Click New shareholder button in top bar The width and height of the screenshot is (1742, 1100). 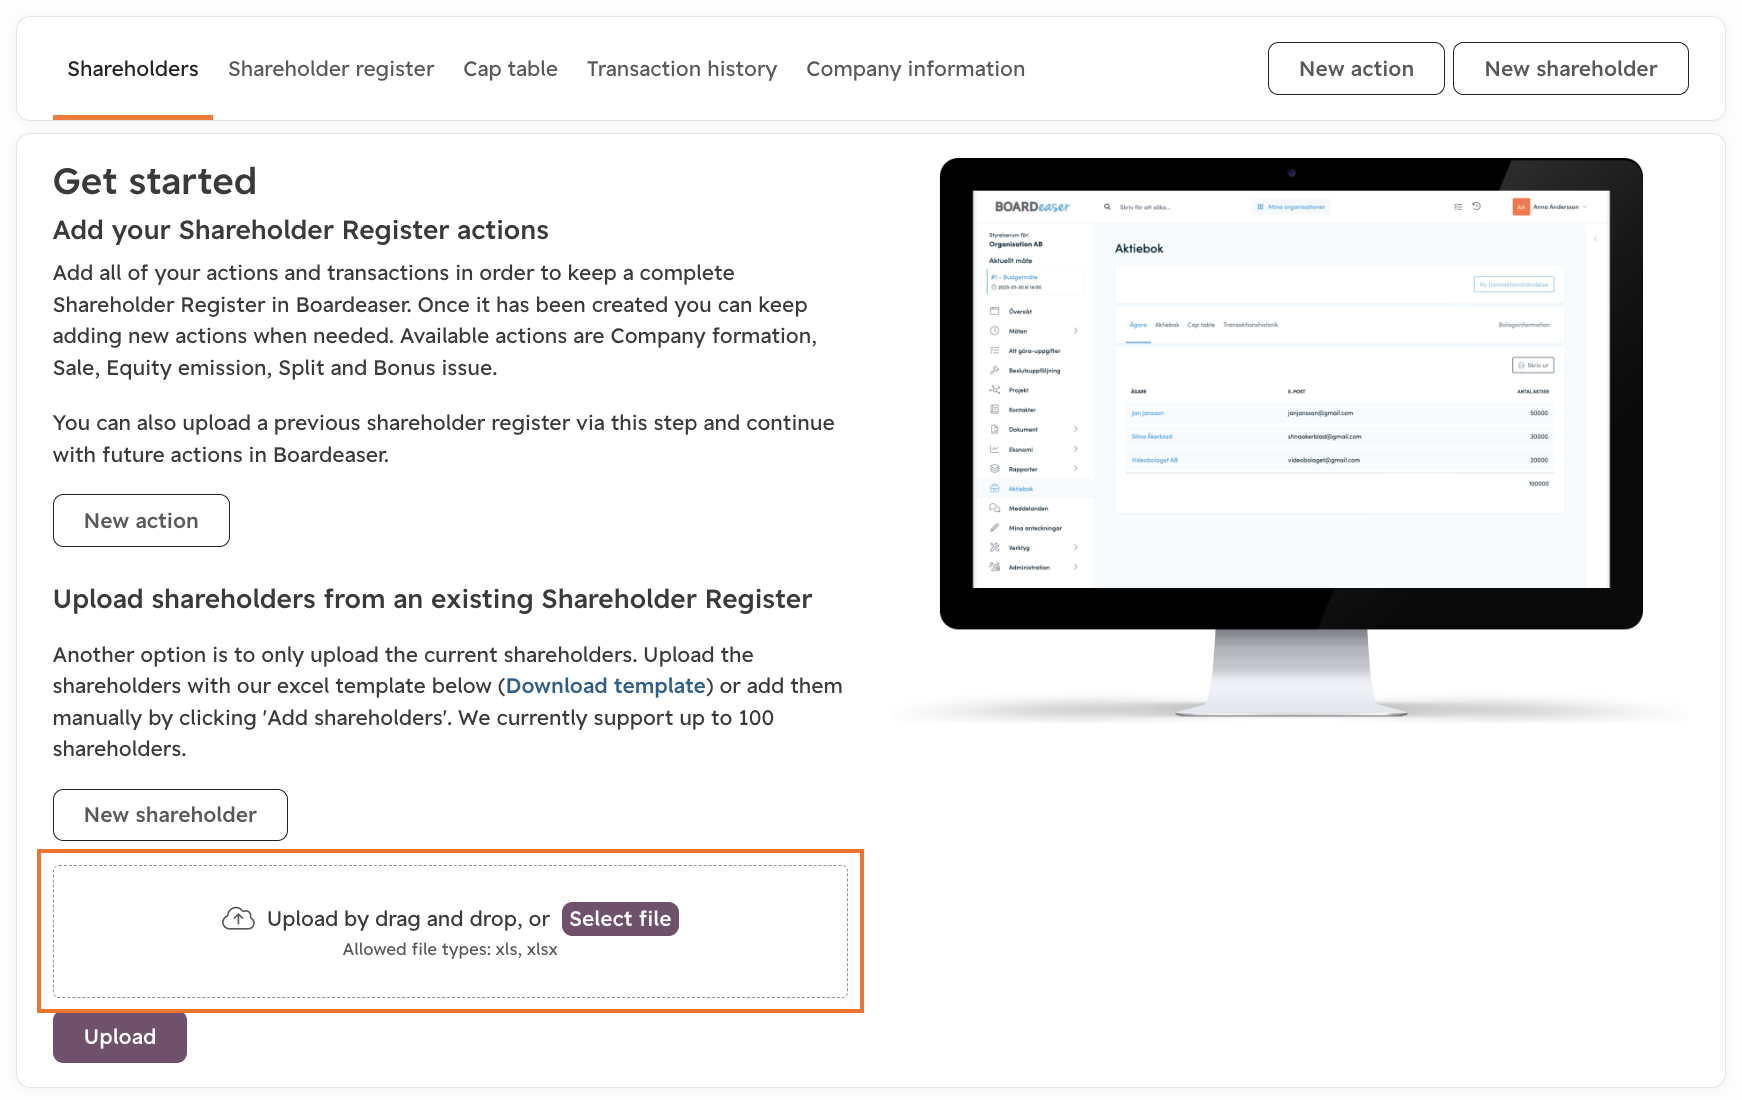point(1570,69)
